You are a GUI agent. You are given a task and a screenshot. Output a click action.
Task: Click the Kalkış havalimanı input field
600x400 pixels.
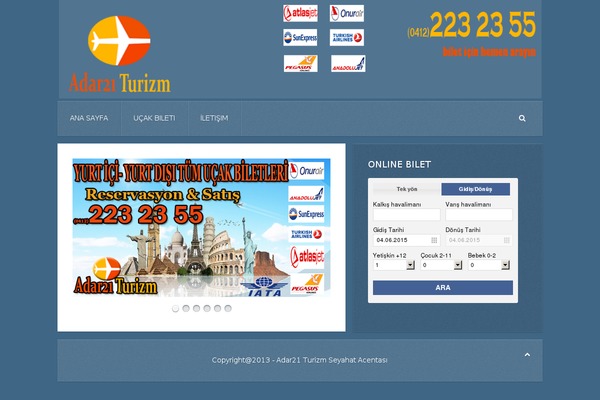point(407,215)
